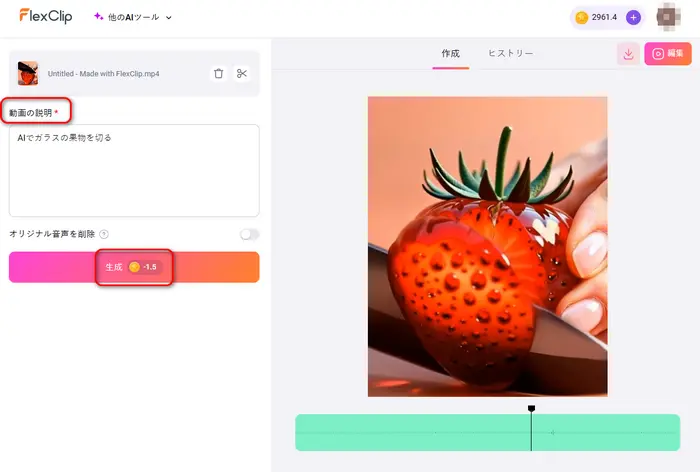700x472 pixels.
Task: Click the green audio waveform track
Action: (x=488, y=432)
